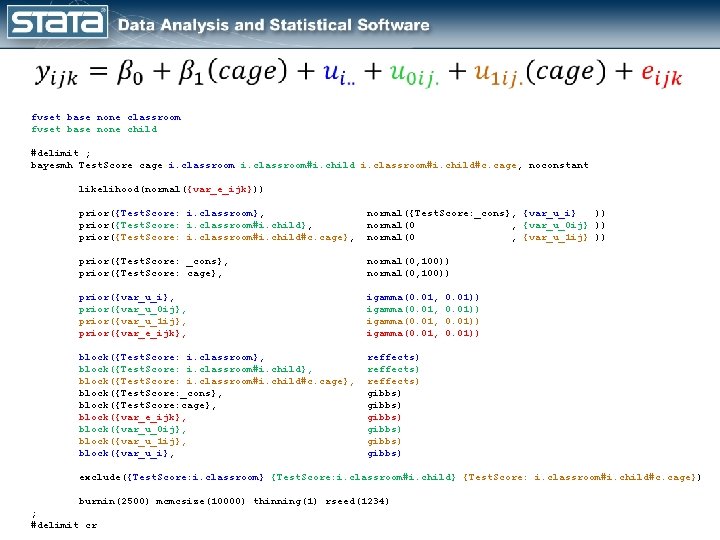Click 'prior({TestScore: i.classroom},' line
The height and width of the screenshot is (540, 720).
coord(171,213)
